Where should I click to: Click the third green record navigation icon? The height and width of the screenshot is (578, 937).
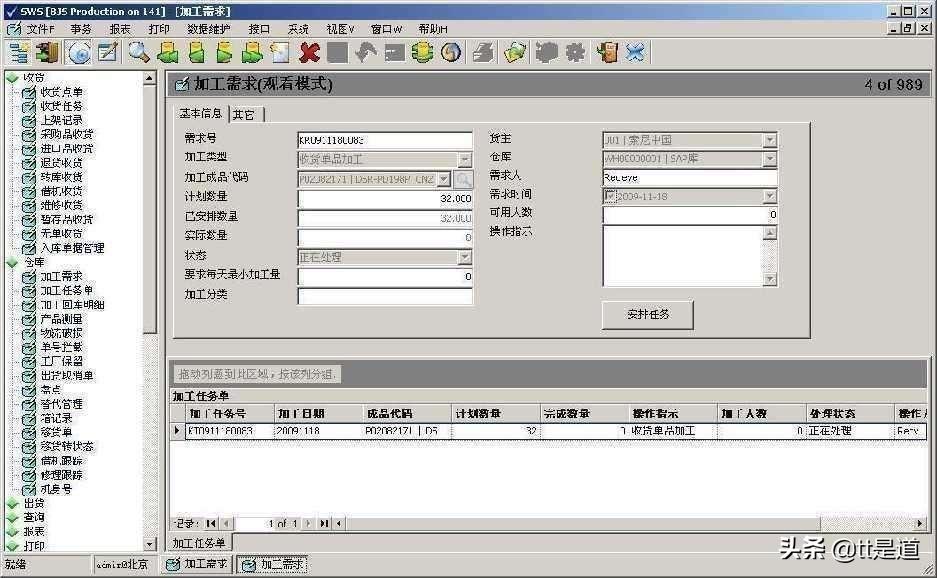[224, 53]
